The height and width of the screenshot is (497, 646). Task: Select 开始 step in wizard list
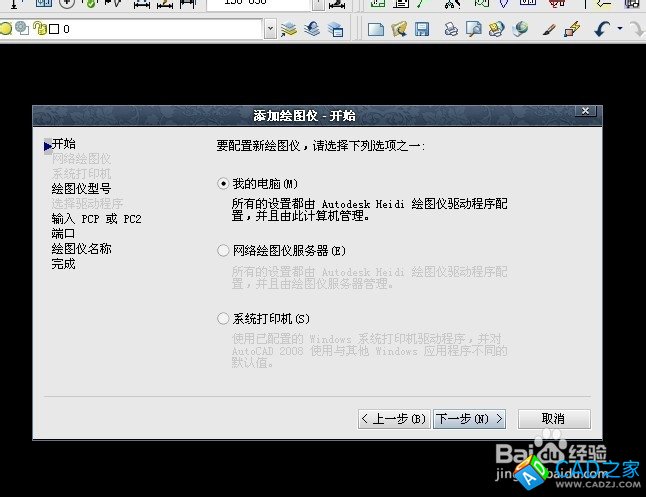[x=63, y=144]
